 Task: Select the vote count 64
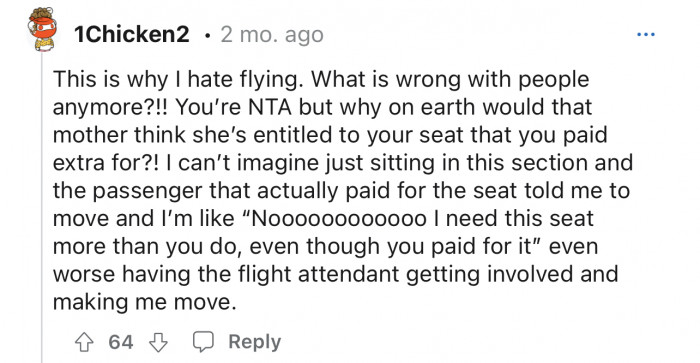[x=121, y=342]
